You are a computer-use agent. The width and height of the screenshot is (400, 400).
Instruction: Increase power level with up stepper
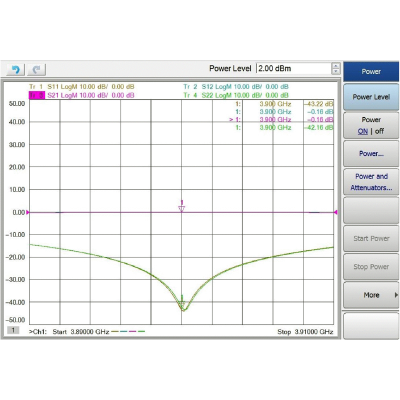click(x=336, y=65)
